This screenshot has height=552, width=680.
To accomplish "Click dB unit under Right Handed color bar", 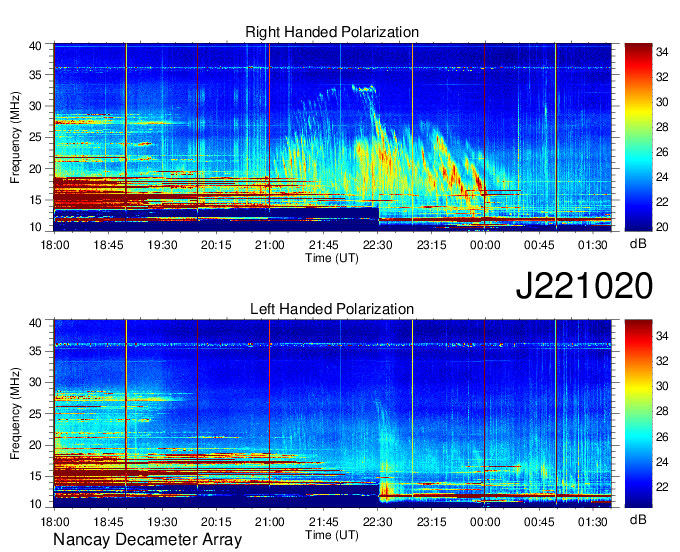I will tap(638, 244).
